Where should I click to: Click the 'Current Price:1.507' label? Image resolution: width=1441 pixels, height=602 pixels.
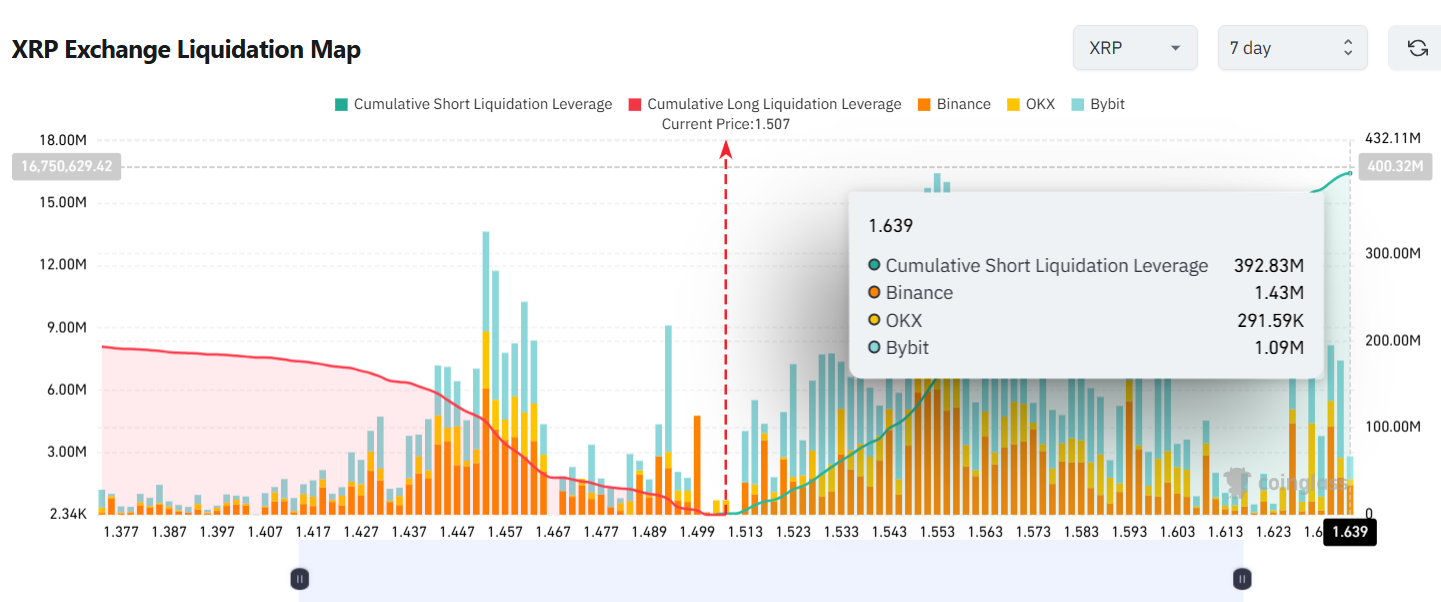pyautogui.click(x=726, y=124)
